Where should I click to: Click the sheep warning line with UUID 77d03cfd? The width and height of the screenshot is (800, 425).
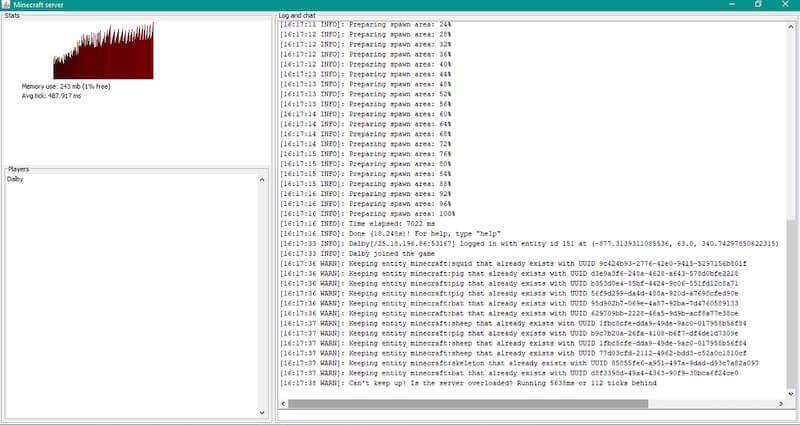pos(513,353)
